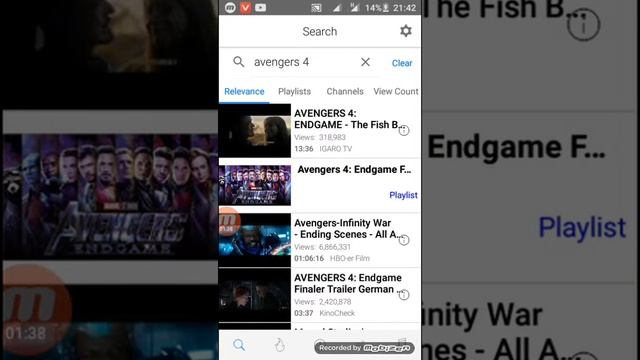Switch to the Channels tab
This screenshot has height=360, width=640.
coord(345,91)
